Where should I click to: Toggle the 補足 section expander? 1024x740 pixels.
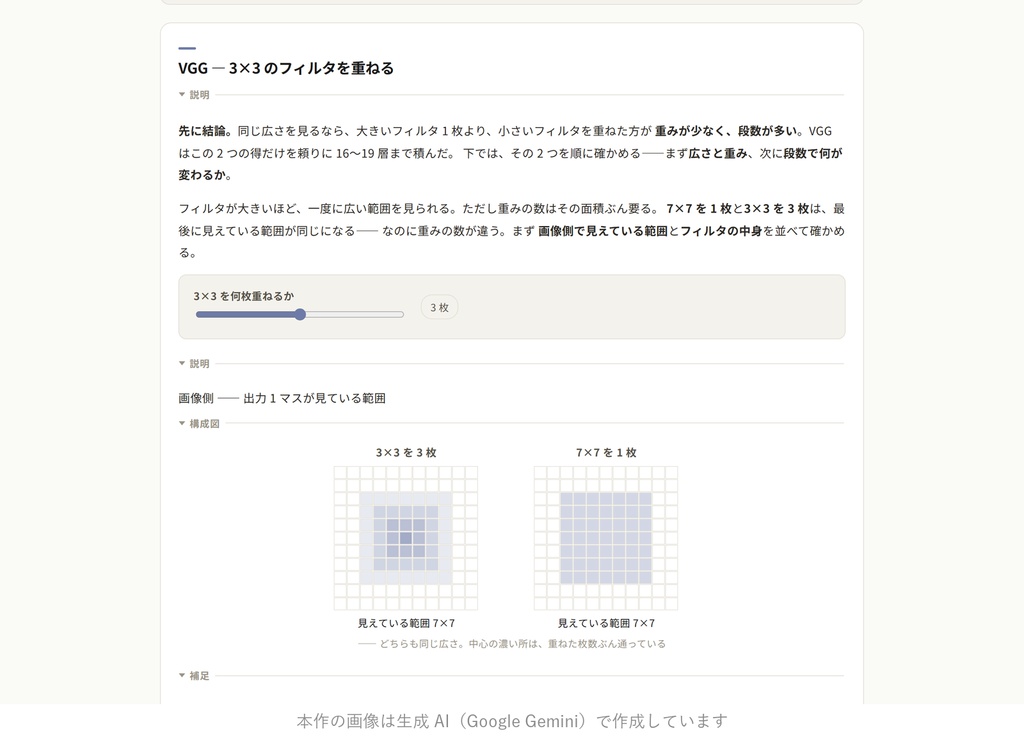click(x=194, y=676)
